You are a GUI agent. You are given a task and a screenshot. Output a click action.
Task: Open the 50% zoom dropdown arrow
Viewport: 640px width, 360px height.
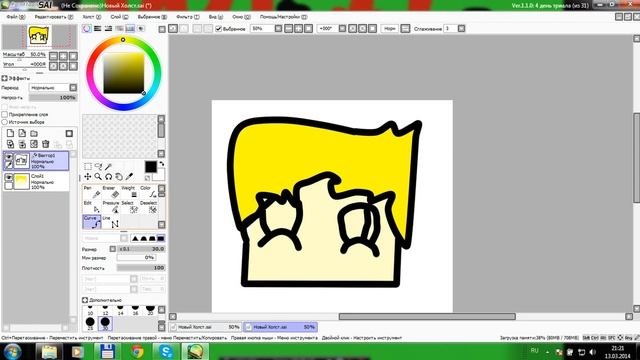278,29
